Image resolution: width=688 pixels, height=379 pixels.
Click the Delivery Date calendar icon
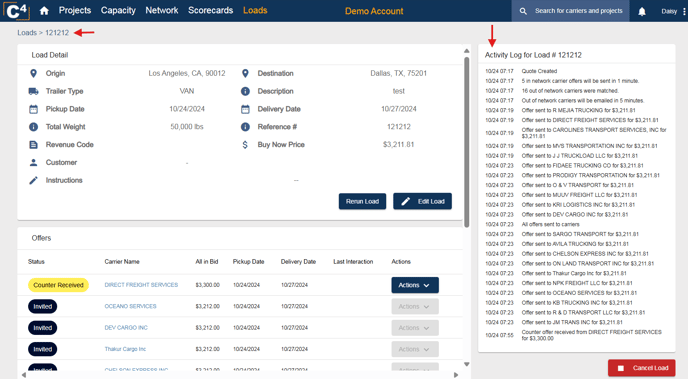(x=245, y=109)
